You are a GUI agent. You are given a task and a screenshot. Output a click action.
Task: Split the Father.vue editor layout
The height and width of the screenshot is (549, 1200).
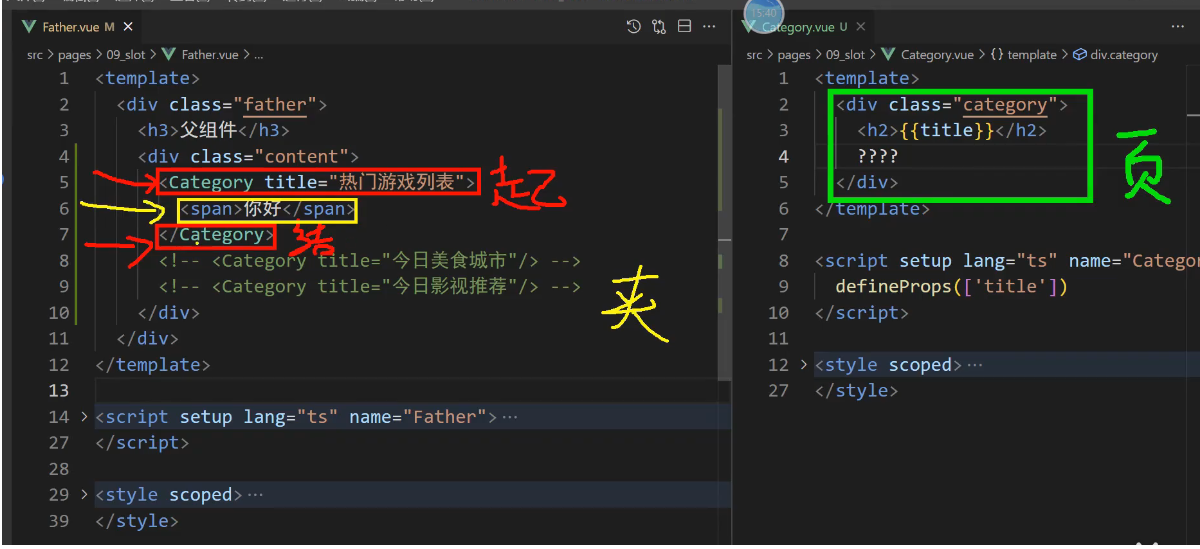[x=685, y=27]
